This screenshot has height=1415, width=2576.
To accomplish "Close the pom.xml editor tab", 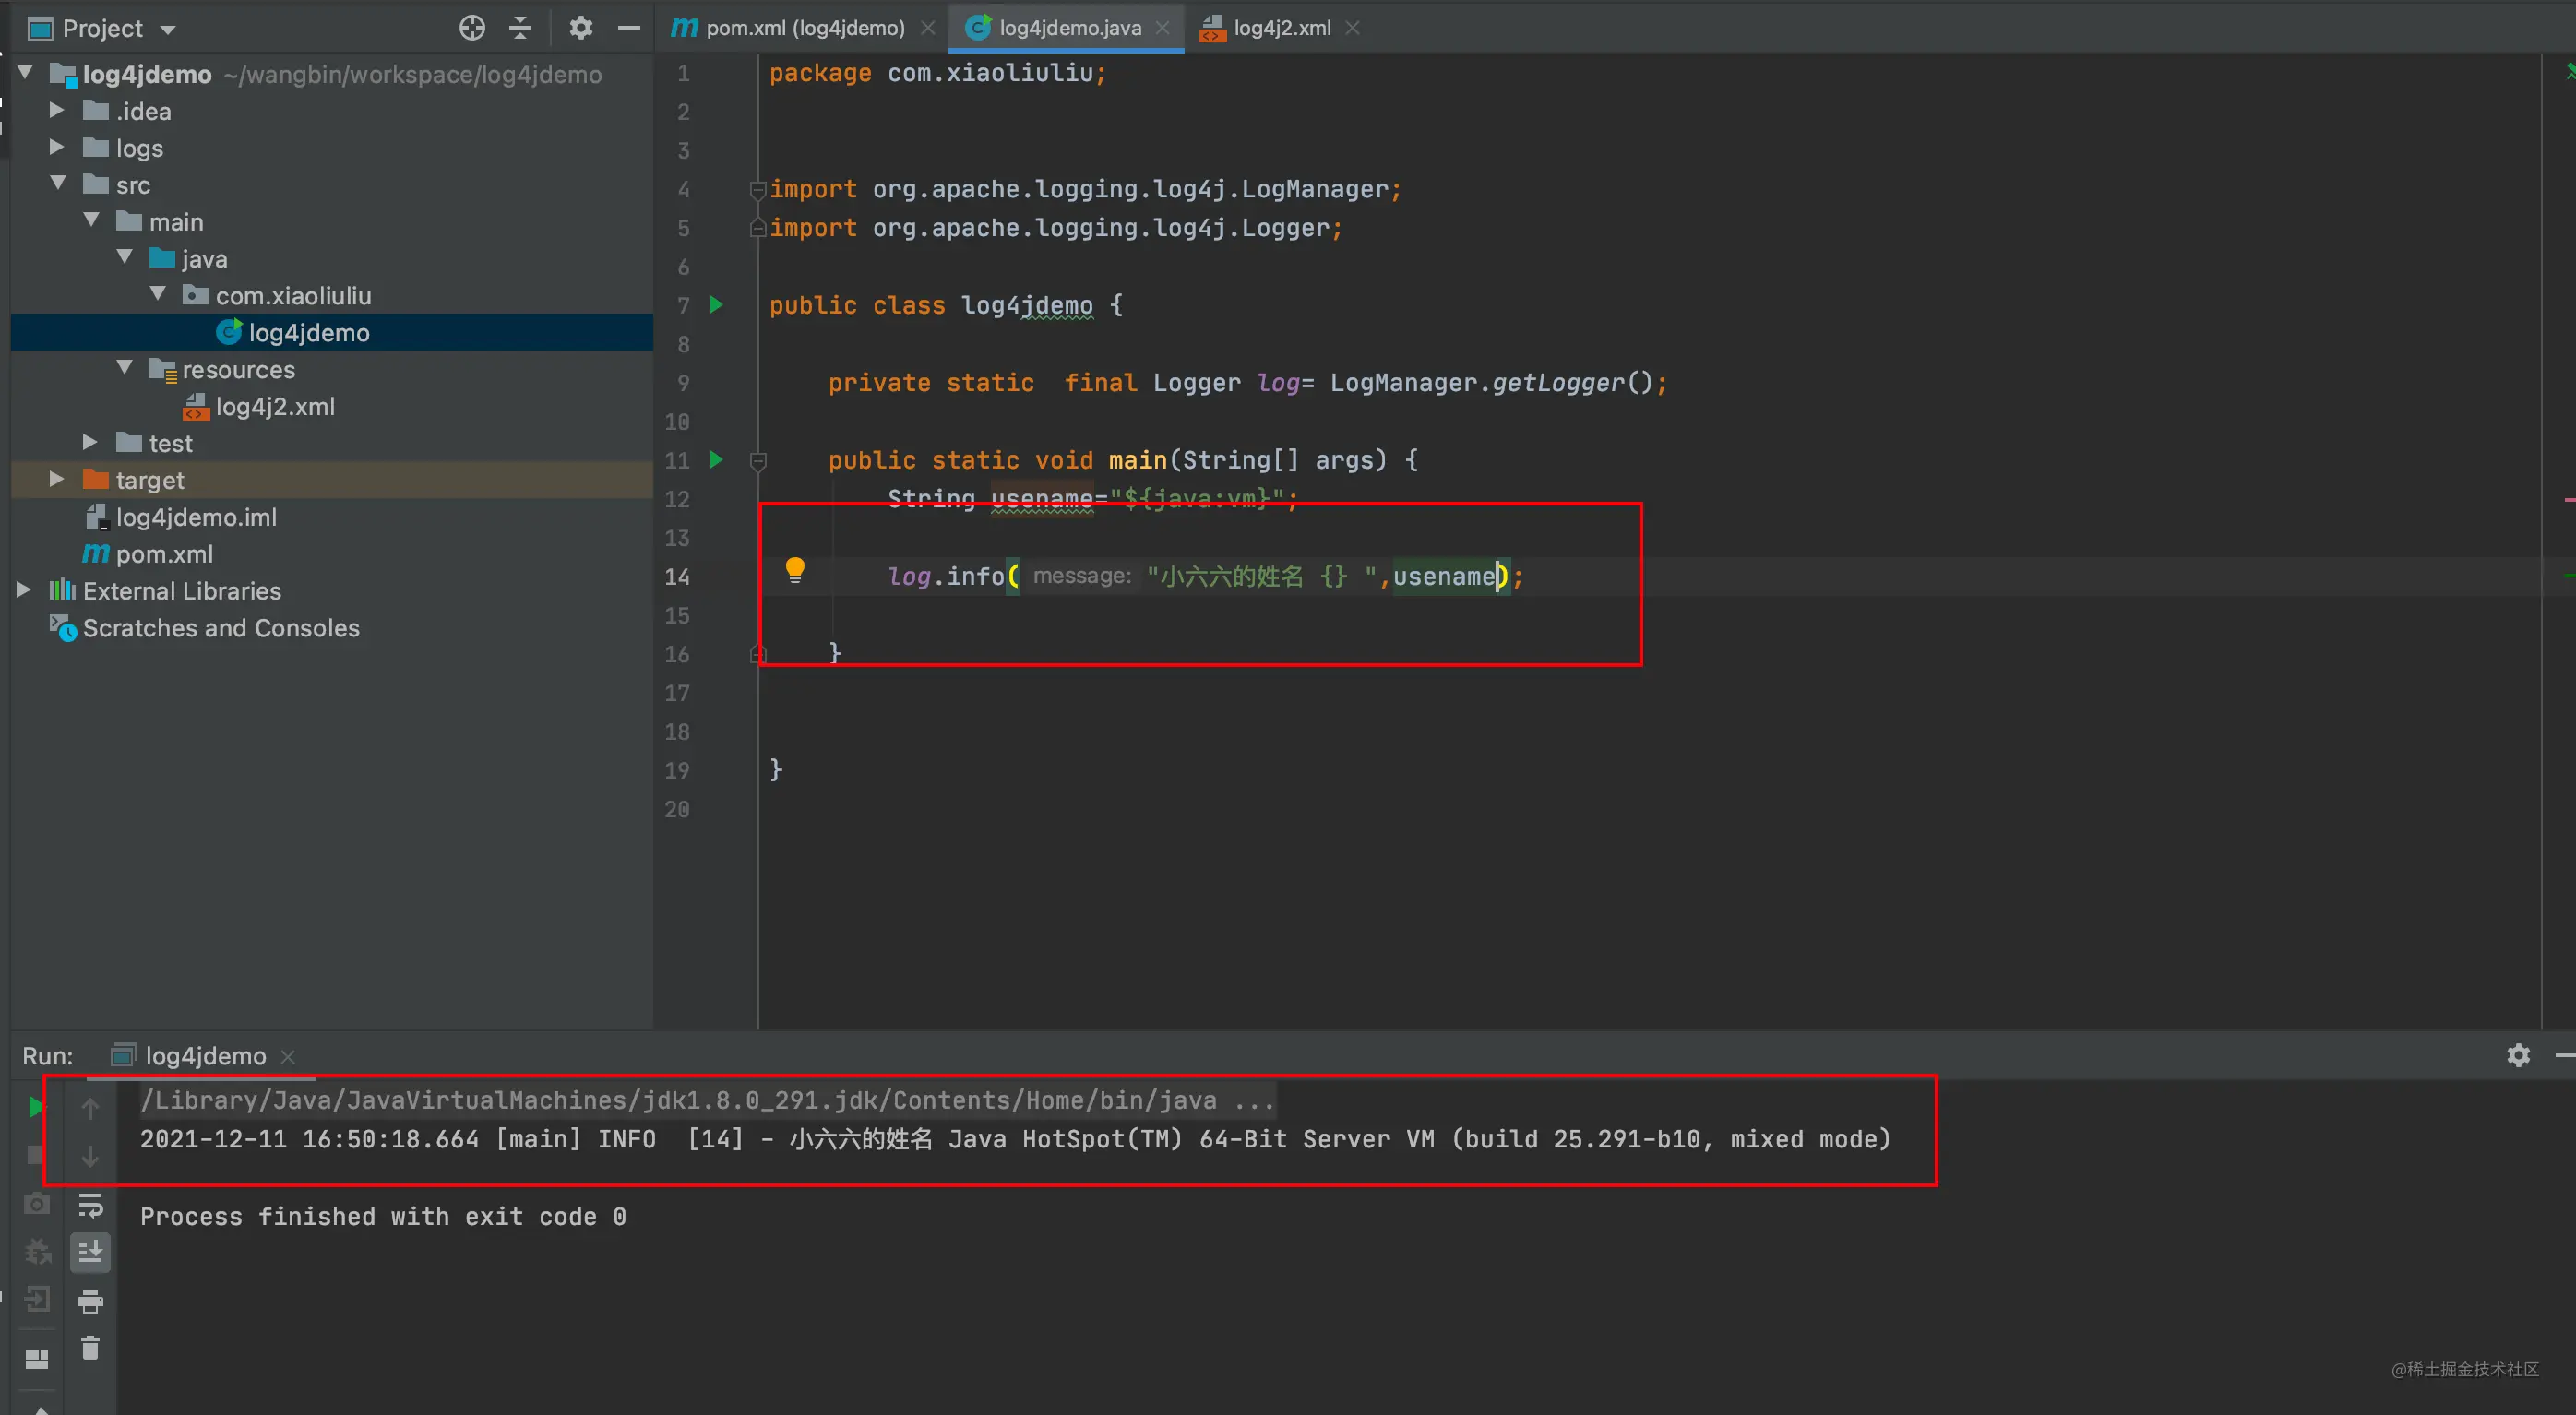I will pyautogui.click(x=928, y=28).
